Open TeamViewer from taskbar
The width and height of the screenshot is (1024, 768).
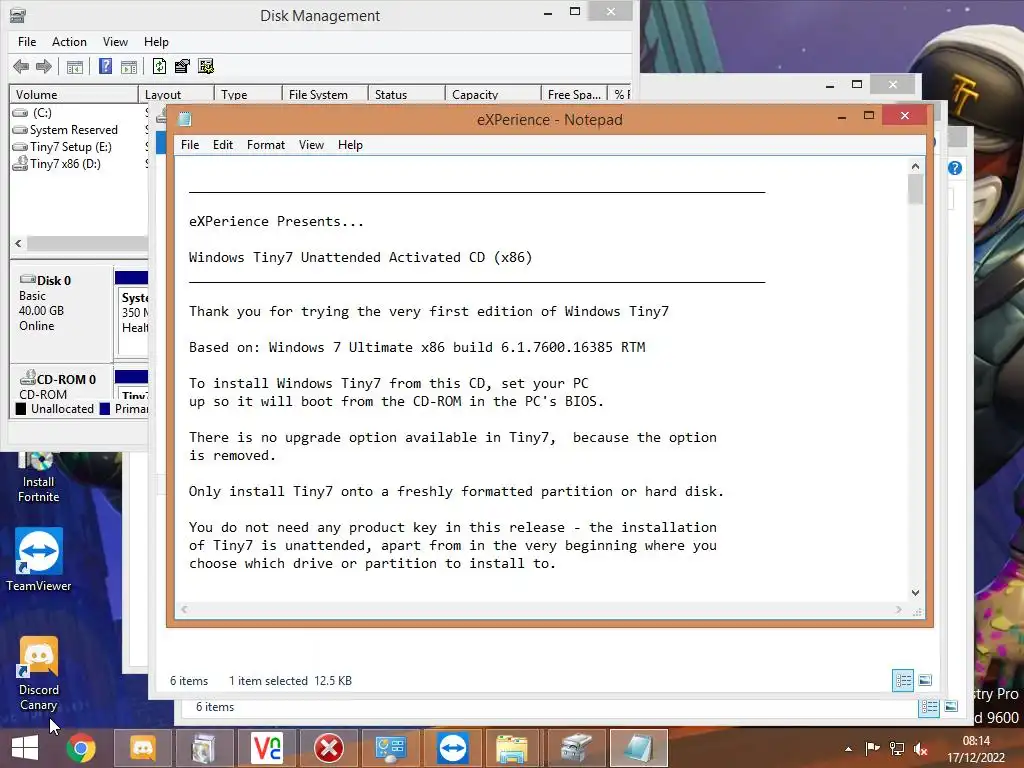(453, 748)
